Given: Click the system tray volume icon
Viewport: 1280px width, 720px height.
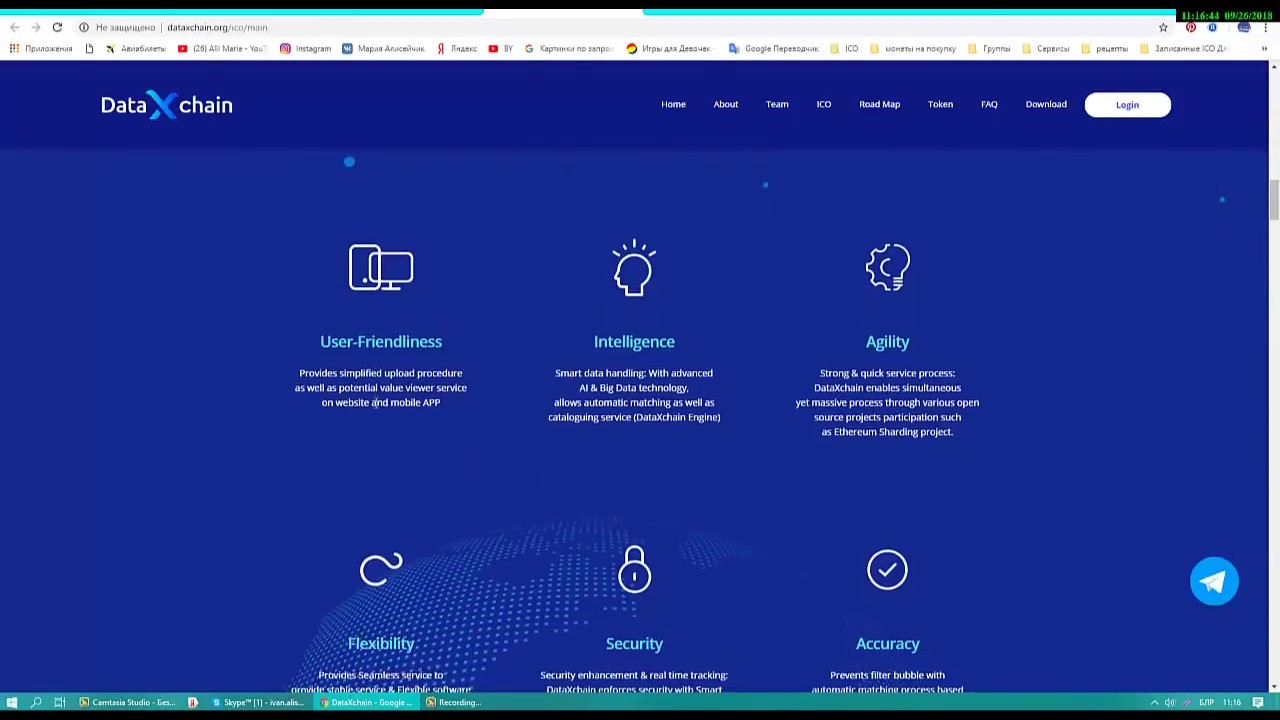Looking at the screenshot, I should (1170, 702).
